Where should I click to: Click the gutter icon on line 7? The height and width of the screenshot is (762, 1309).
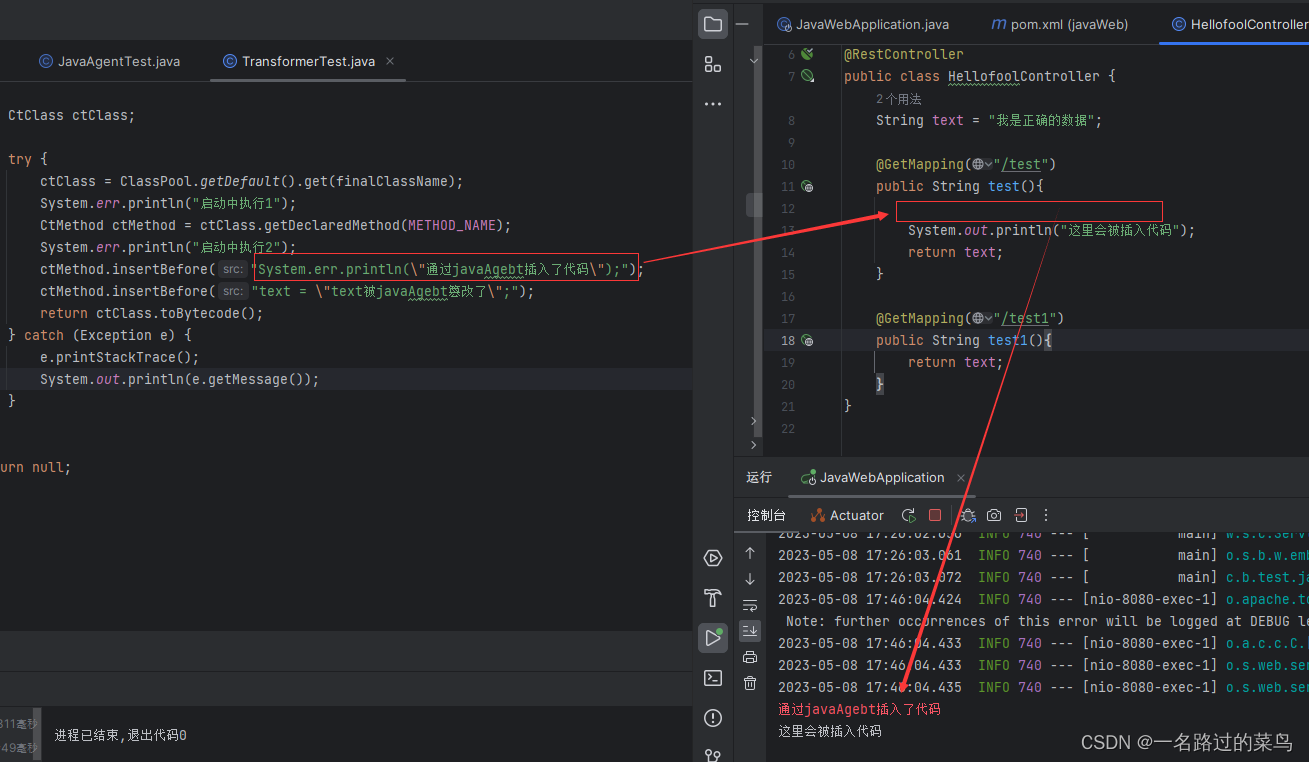tap(807, 76)
